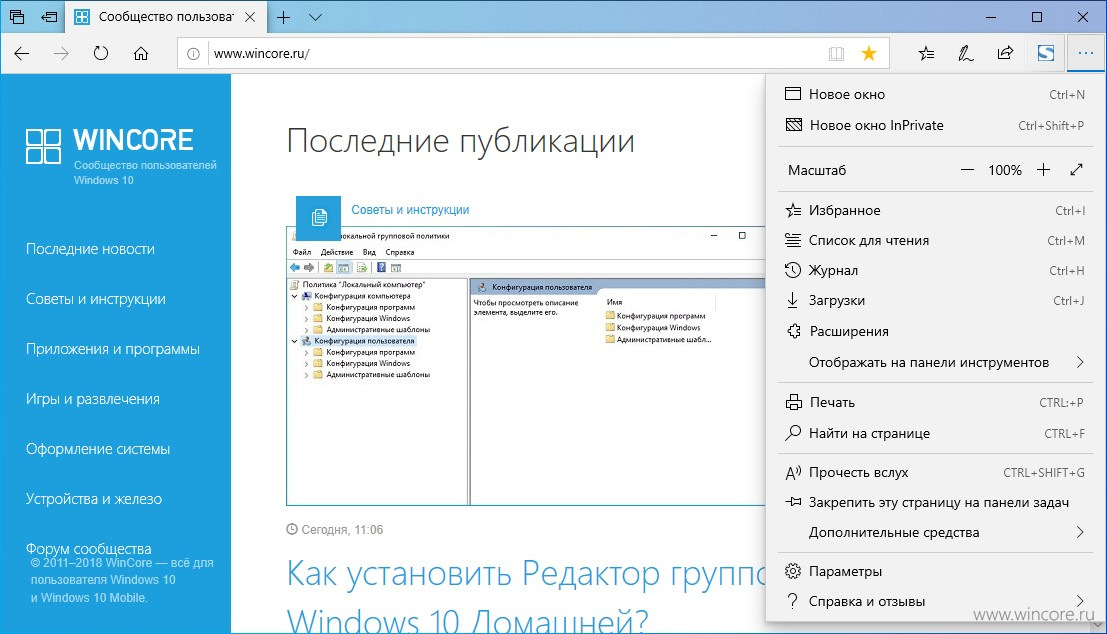1107x634 pixels.
Task: Choose Закрепить эту страницу на панели задач
Action: (935, 503)
